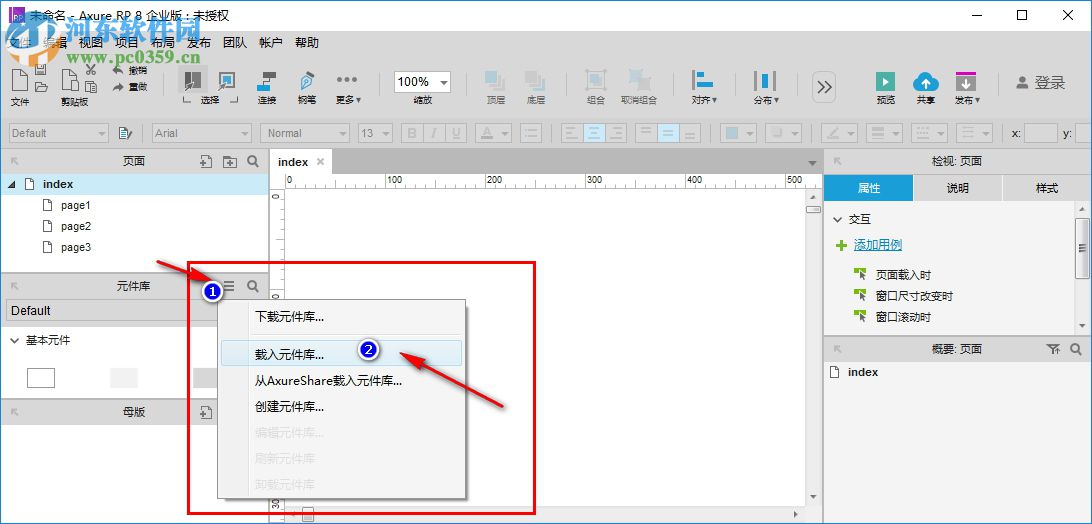
Task: Redo with the 重做 arrow
Action: coord(130,87)
